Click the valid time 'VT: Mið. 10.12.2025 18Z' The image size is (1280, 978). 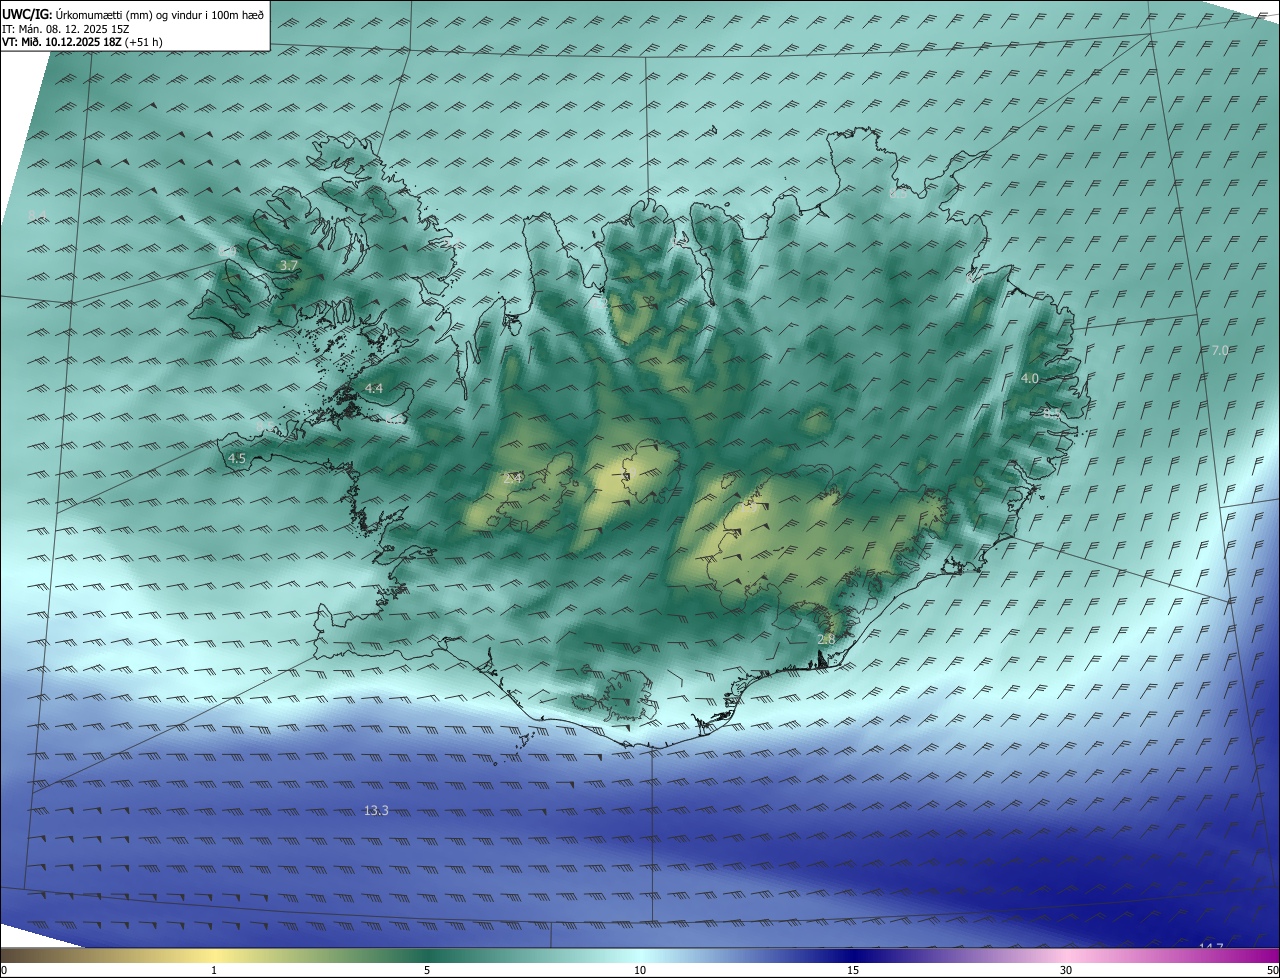[61, 42]
